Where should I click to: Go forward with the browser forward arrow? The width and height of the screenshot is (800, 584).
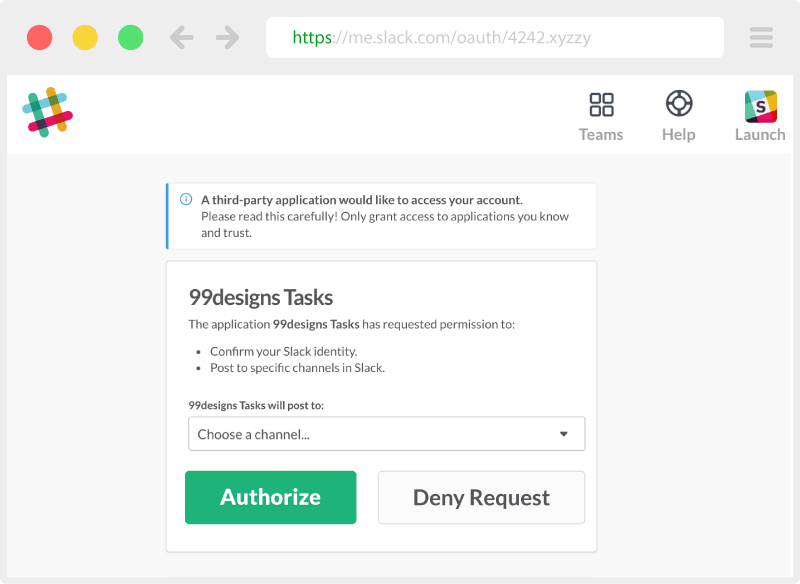pyautogui.click(x=227, y=37)
